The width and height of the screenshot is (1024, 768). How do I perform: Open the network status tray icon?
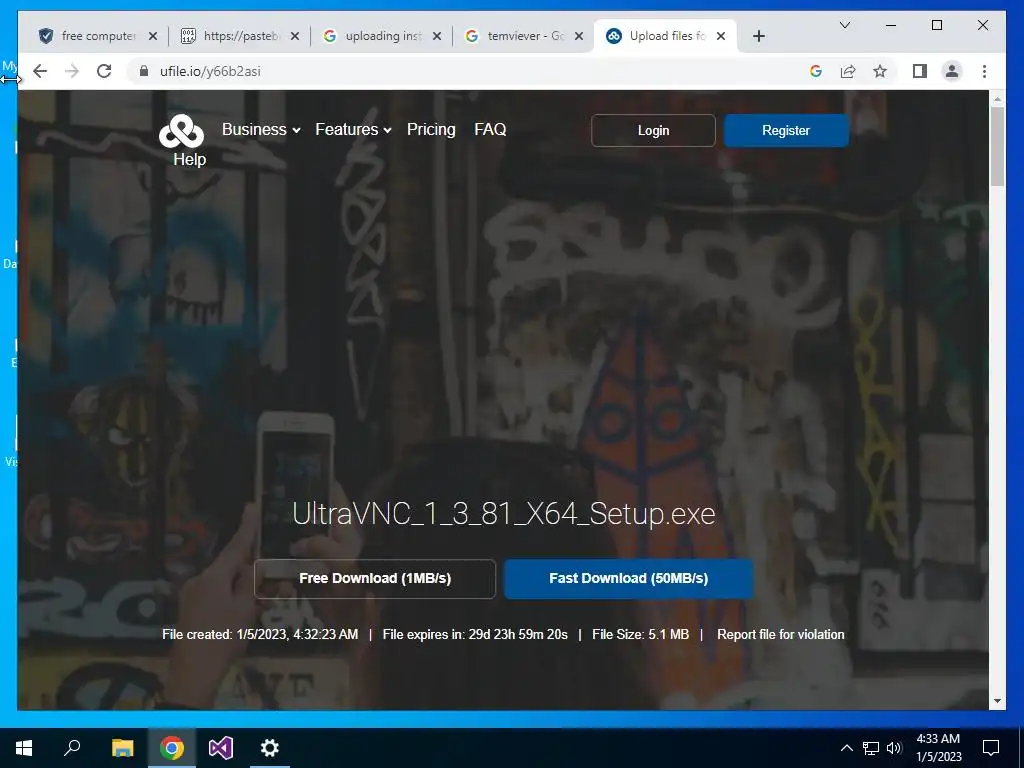point(871,748)
